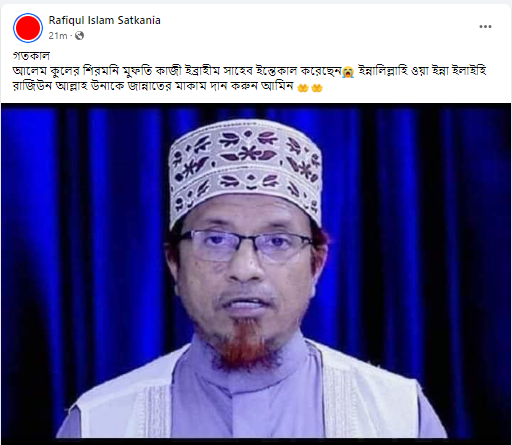Open the 21m timestamp link
This screenshot has width=512, height=445.
(x=58, y=35)
